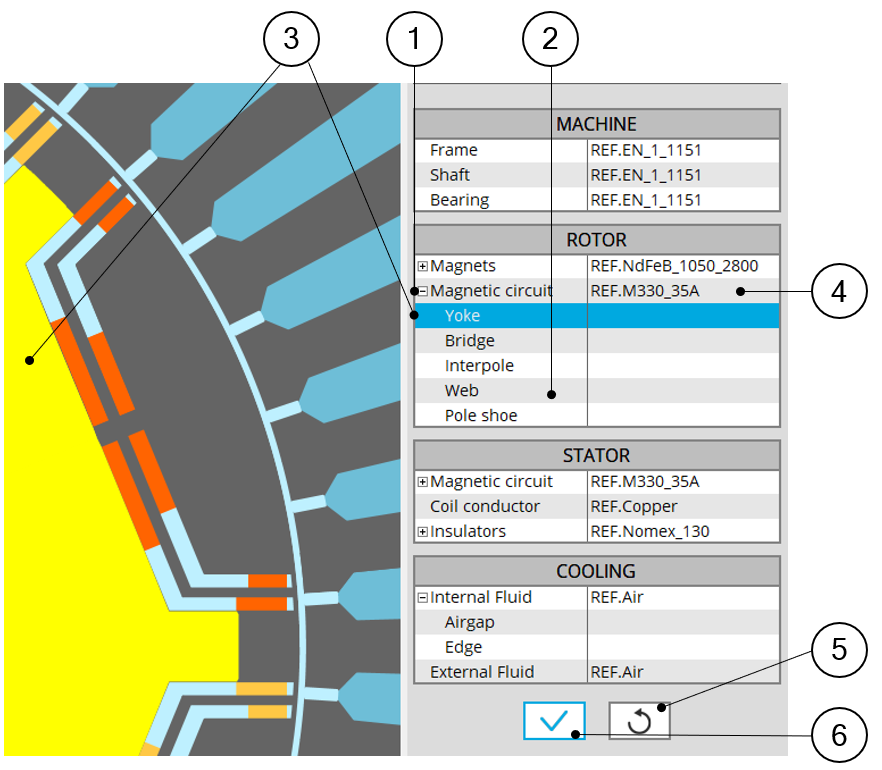882x770 pixels.
Task: Collapse the rotor Magnetic circuit row
Action: (423, 292)
